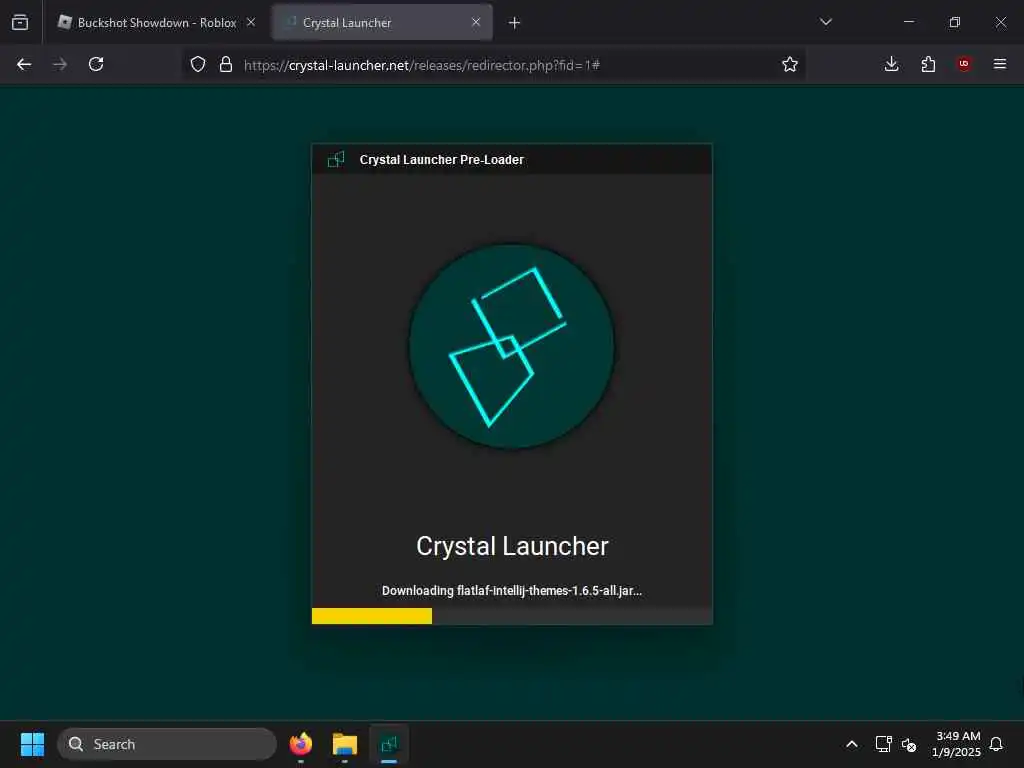Minimize the Firefox window

click(x=908, y=22)
